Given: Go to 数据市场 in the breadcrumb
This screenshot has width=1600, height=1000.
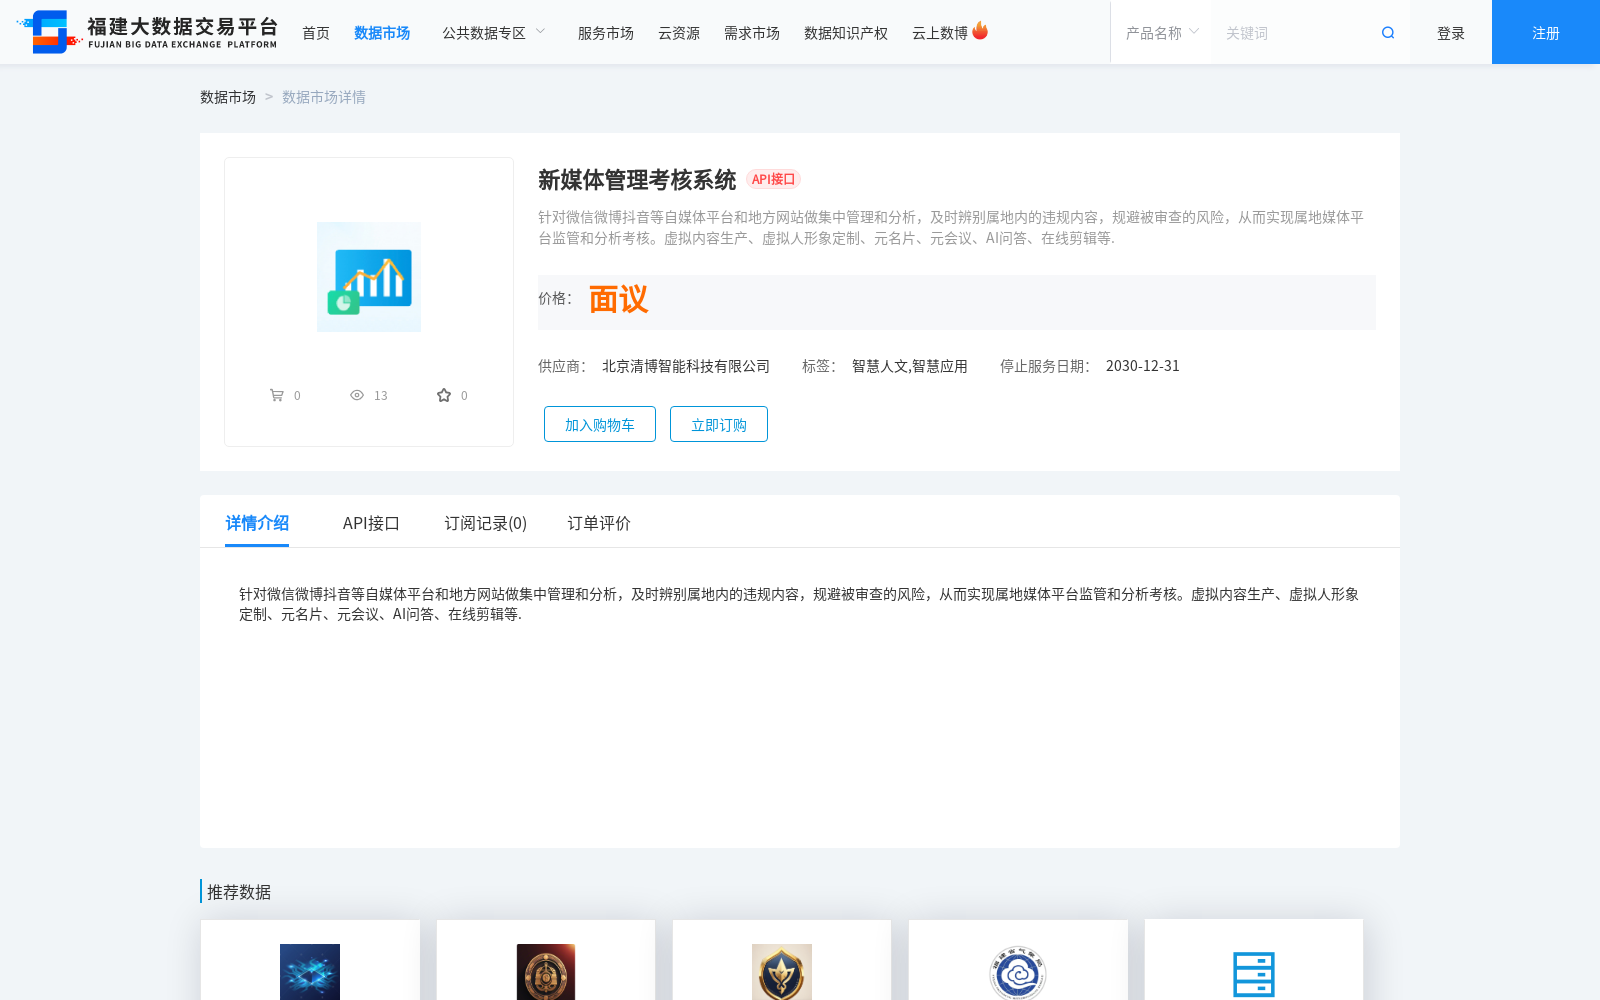Looking at the screenshot, I should click(228, 97).
